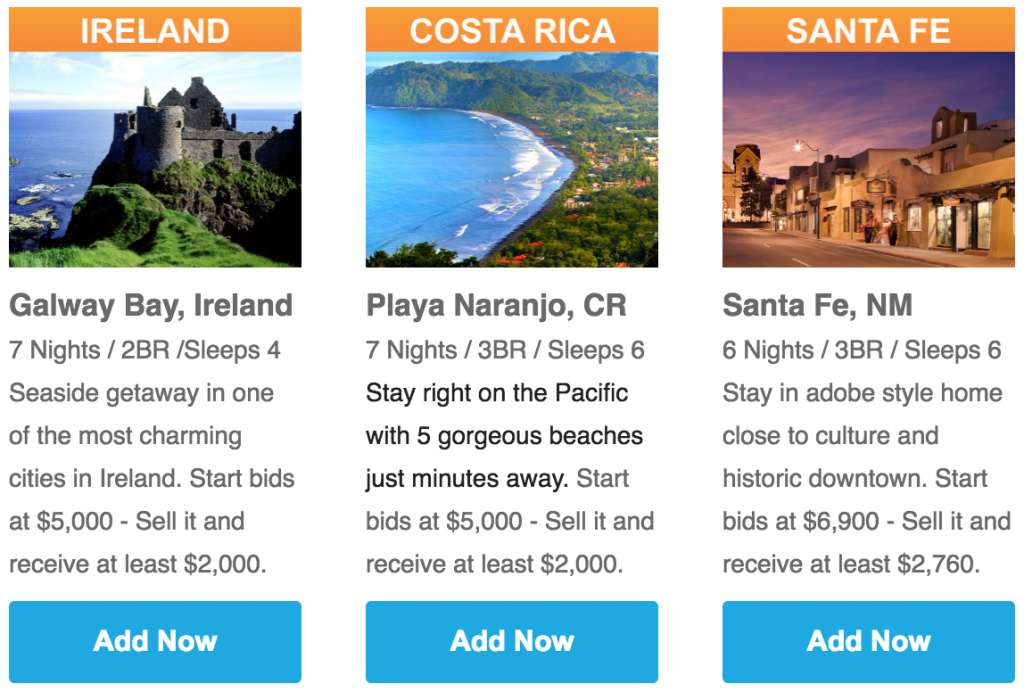The image size is (1024, 692).
Task: Click Add Now under Playa Naranjo, CR
Action: (511, 642)
